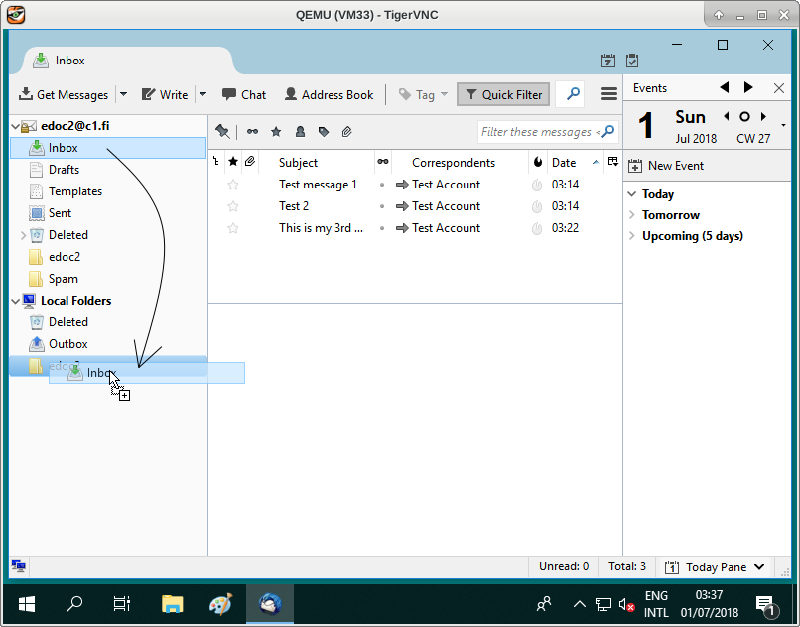Viewport: 800px width, 627px height.
Task: Click the 'Filter these messages' search box
Action: coord(540,132)
